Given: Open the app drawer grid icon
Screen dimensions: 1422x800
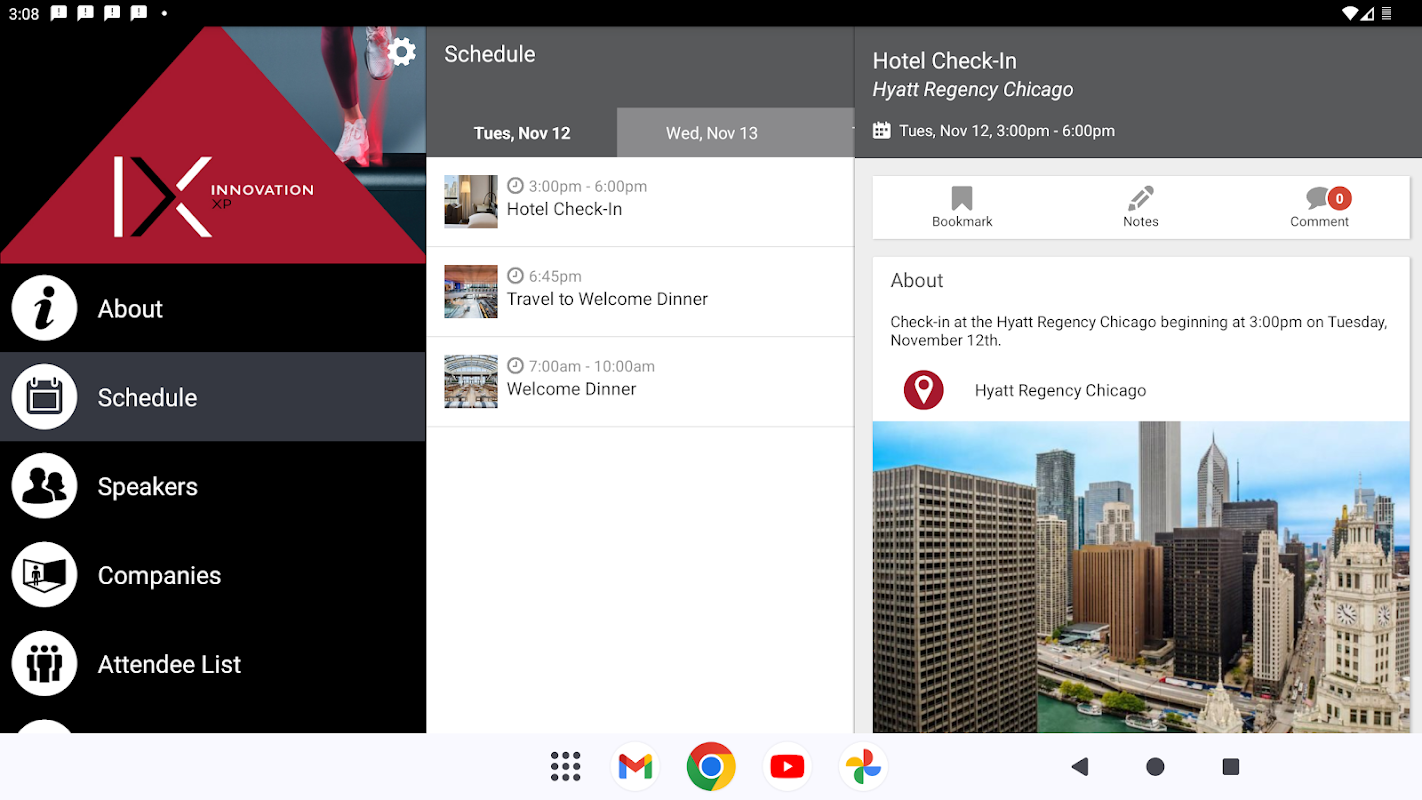Looking at the screenshot, I should tap(565, 767).
